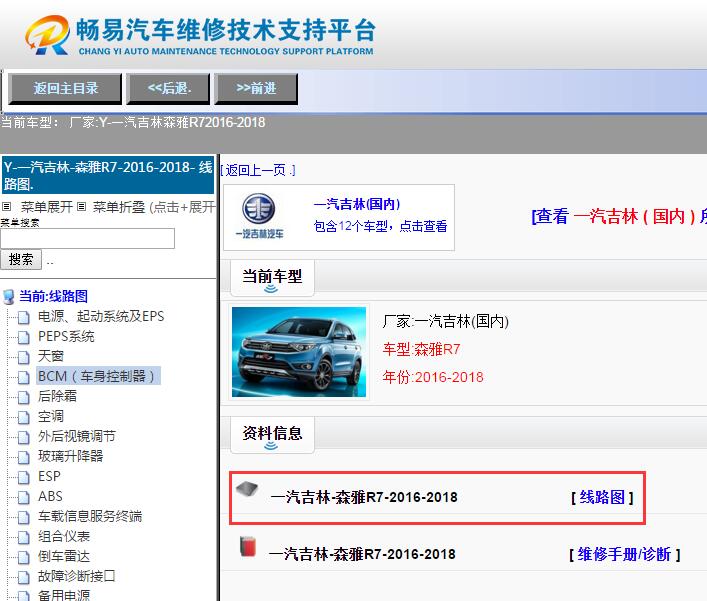Viewport: 707px width, 601px height.
Task: Click the 年份:2016-2018 text
Action: (433, 377)
